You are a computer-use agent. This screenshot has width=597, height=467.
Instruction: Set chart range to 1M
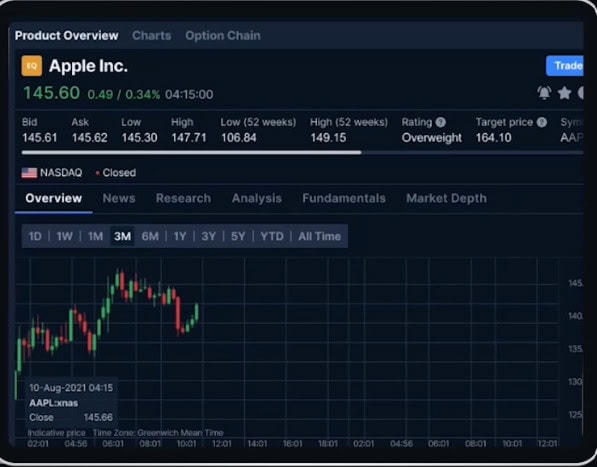point(95,236)
